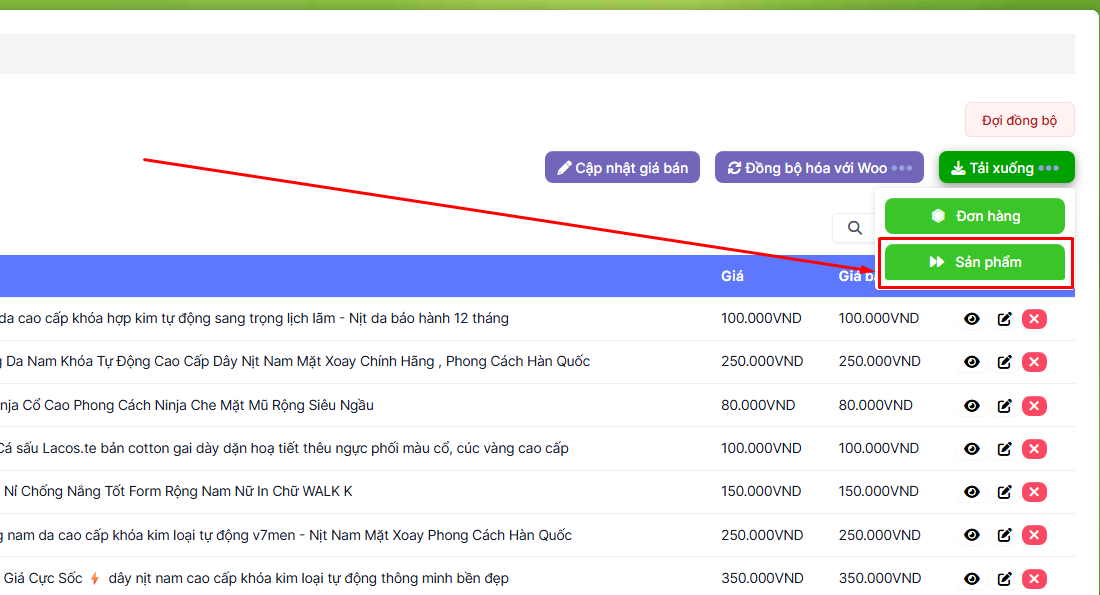This screenshot has height=595, width=1100.
Task: Edit the Lacos.te cotton shirt product
Action: (1004, 449)
